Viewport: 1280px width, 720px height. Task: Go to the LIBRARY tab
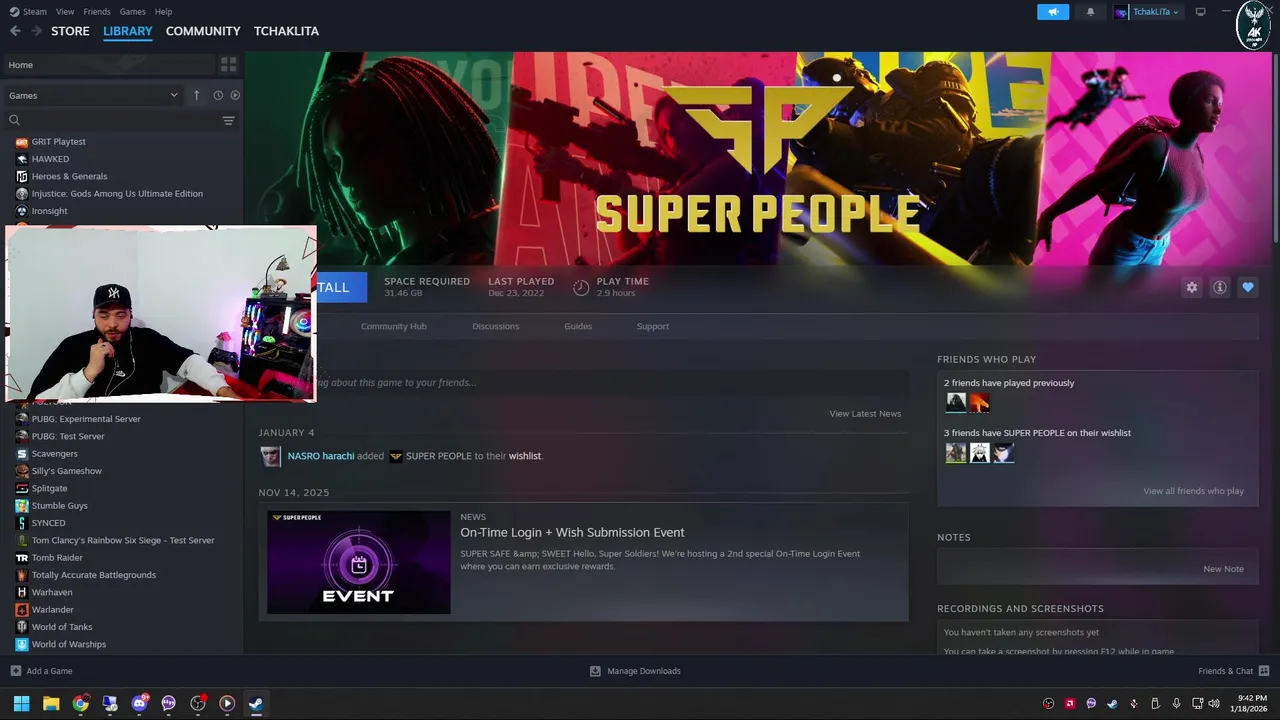[x=128, y=31]
